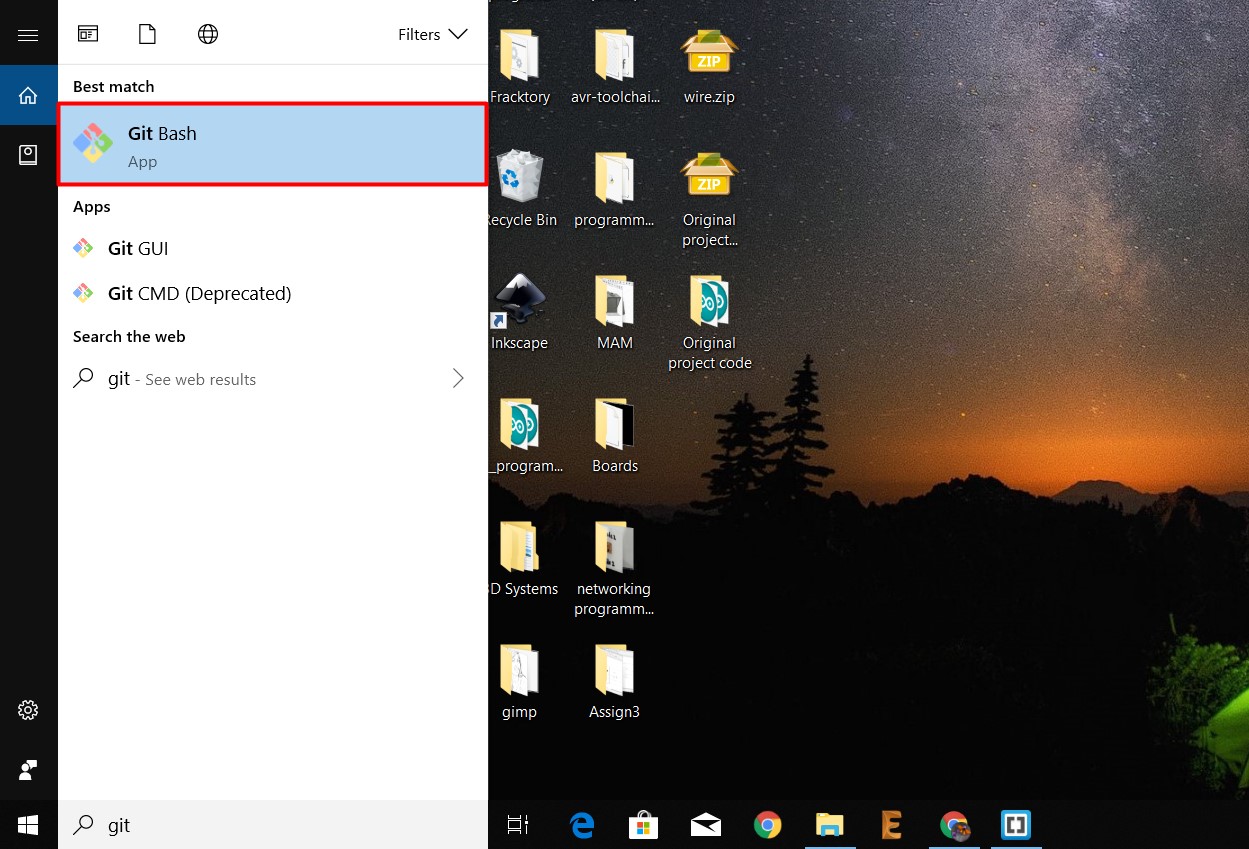Open the Notebook icon in the search sidebar

click(x=28, y=154)
